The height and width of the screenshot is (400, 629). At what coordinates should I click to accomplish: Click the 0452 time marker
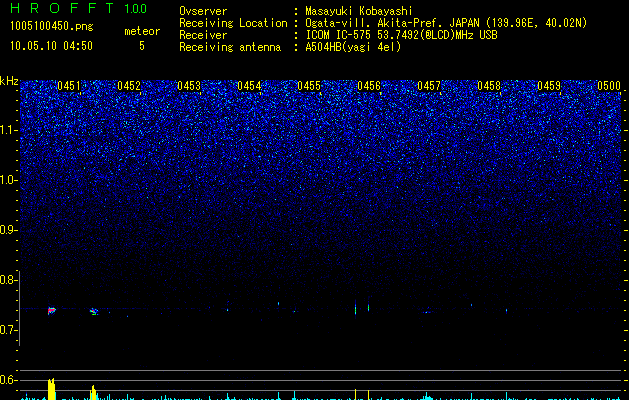point(129,86)
